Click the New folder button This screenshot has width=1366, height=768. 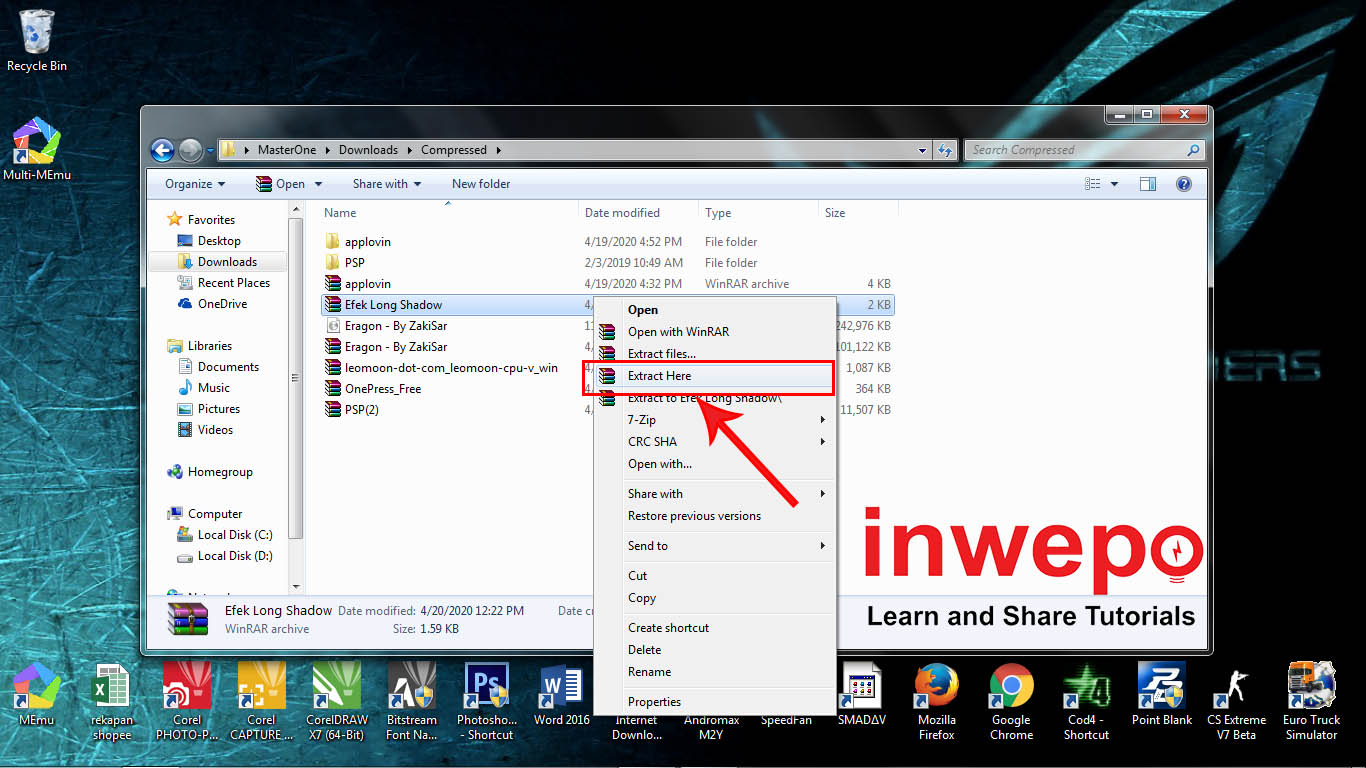(481, 184)
